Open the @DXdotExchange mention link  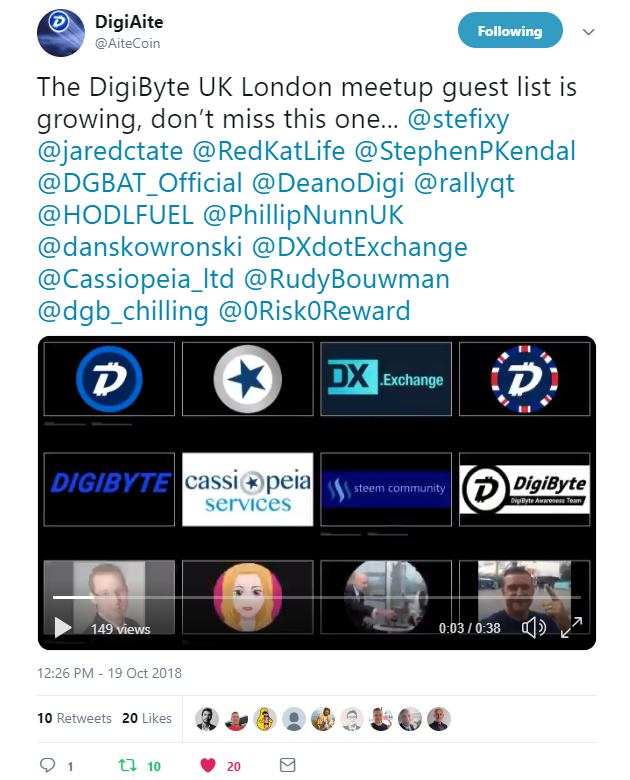pyautogui.click(x=360, y=247)
